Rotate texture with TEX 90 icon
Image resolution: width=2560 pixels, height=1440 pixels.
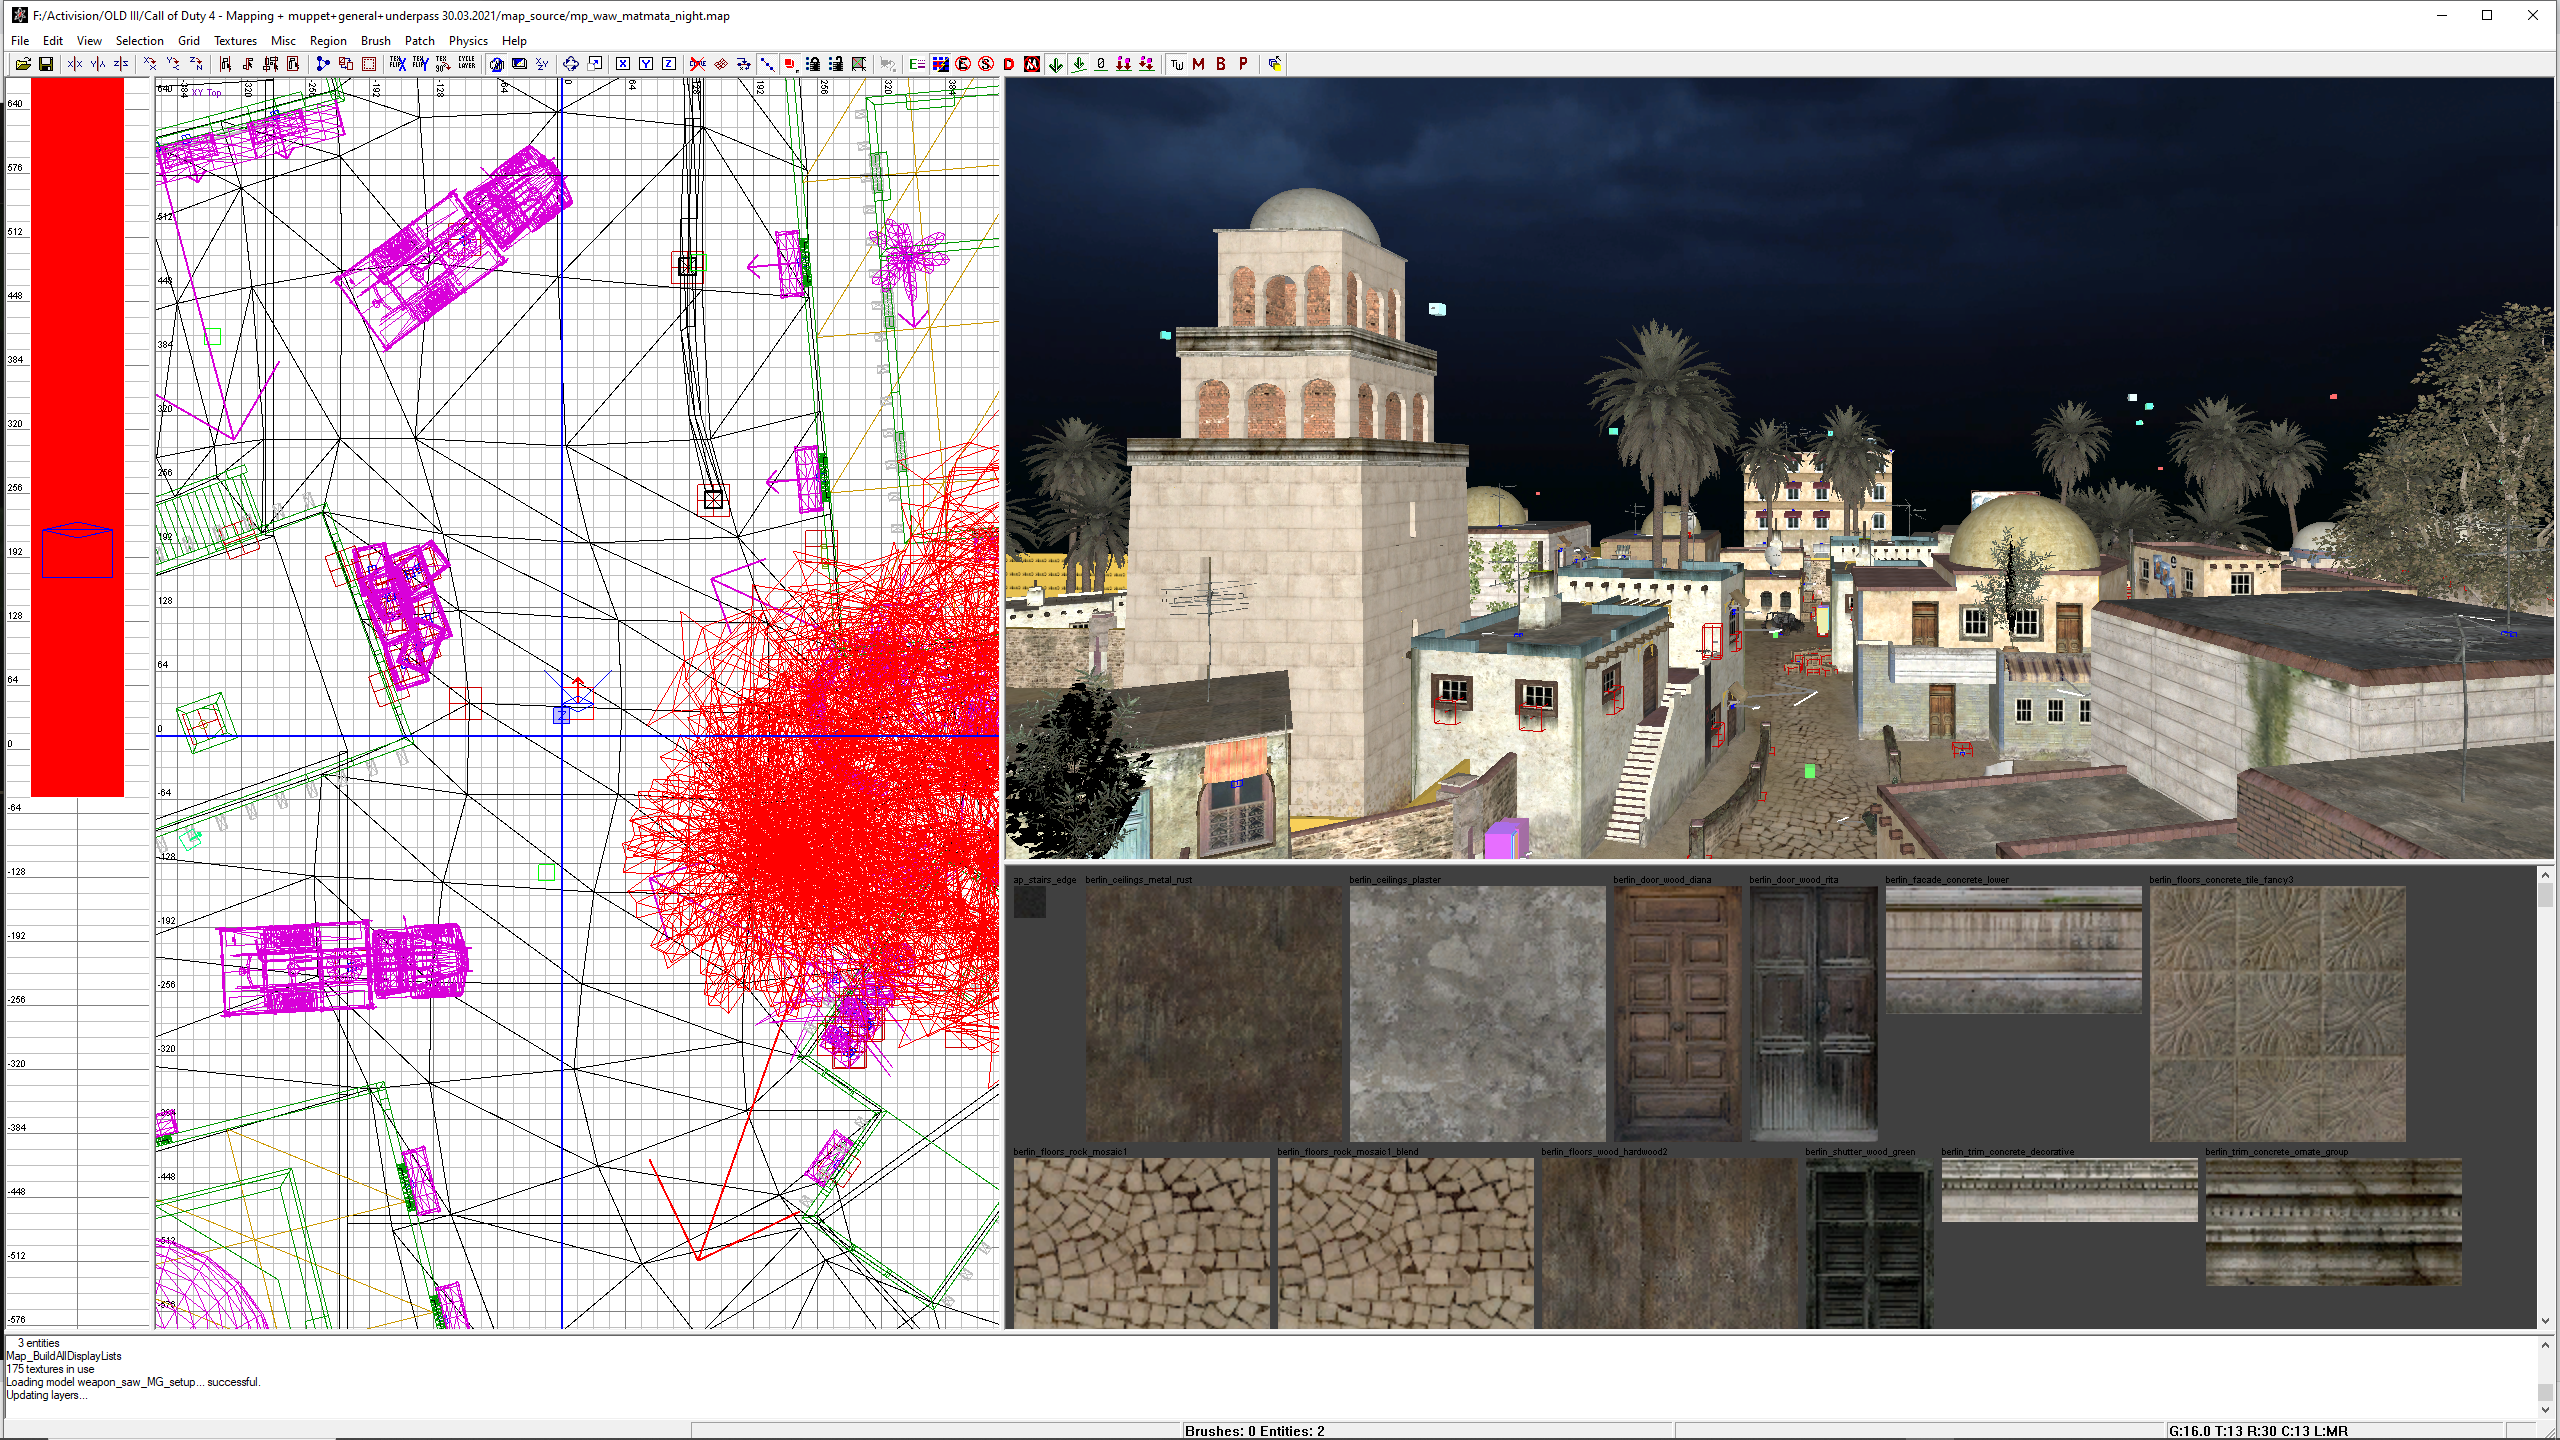tap(443, 64)
